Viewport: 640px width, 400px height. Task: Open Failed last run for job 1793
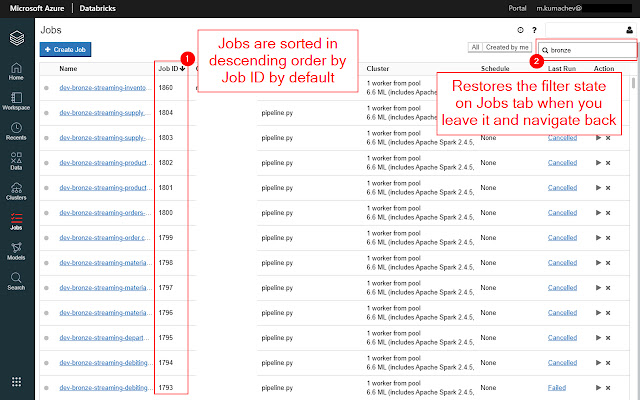557,388
